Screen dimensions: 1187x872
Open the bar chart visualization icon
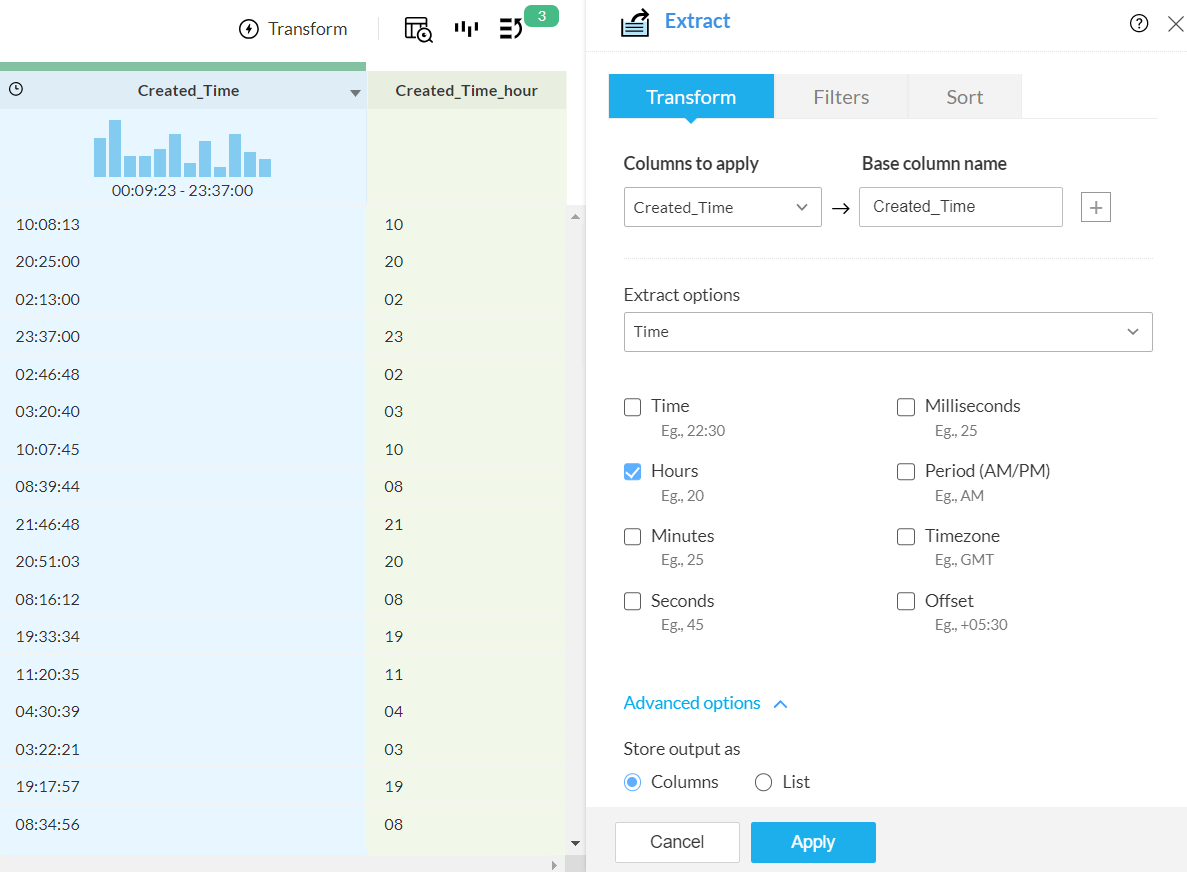point(466,29)
